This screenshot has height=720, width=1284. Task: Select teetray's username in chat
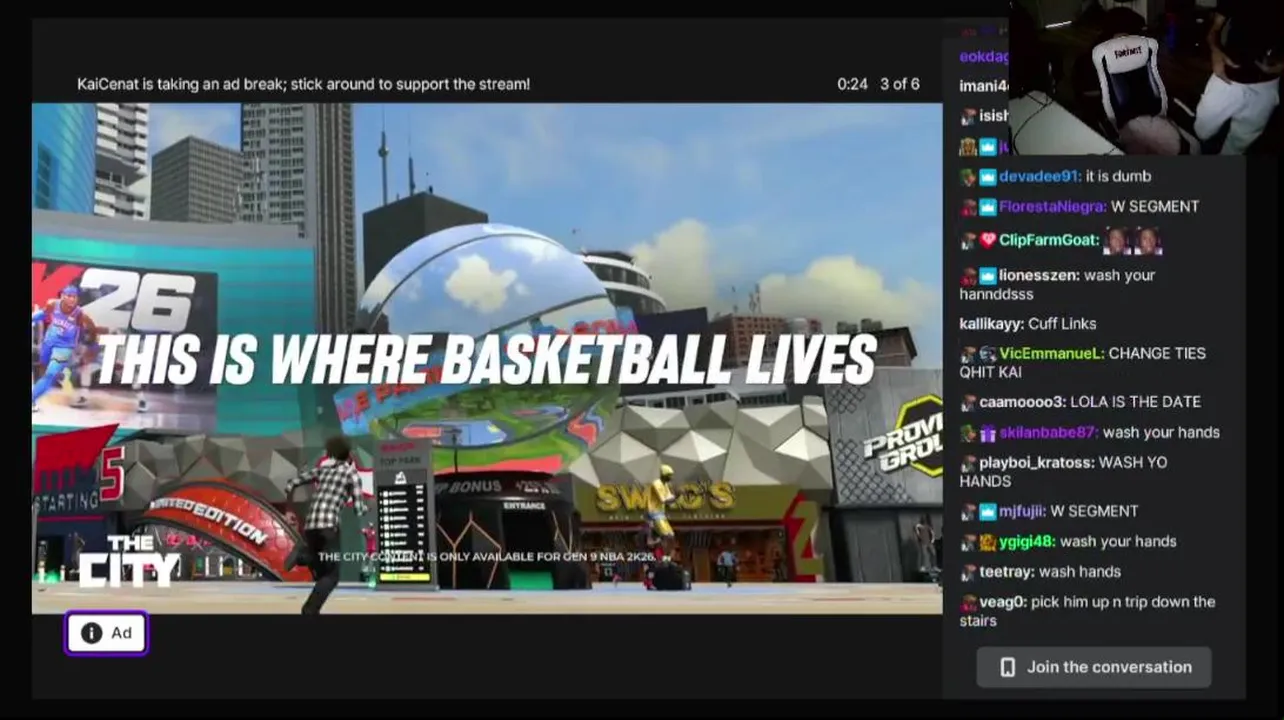[1005, 572]
